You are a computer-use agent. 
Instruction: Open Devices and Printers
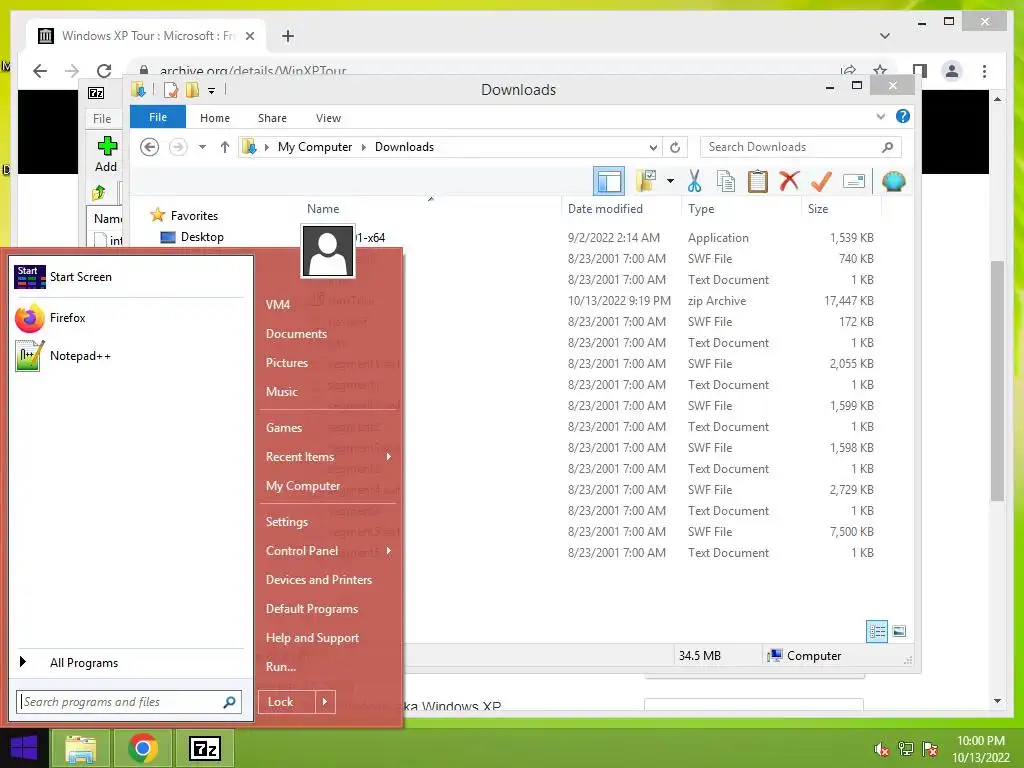point(319,580)
